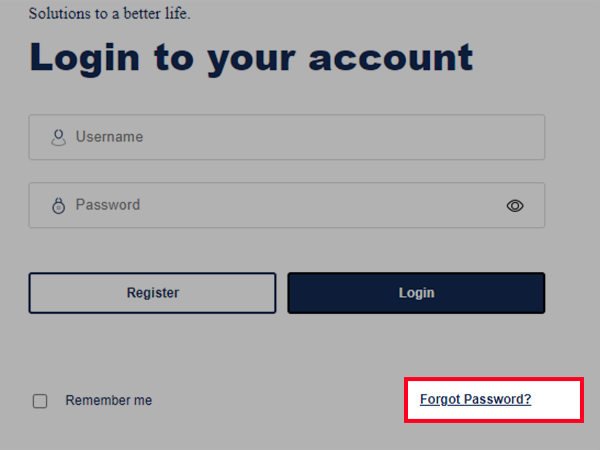Click the padlock icon in Password field
The height and width of the screenshot is (450, 600).
tap(59, 205)
